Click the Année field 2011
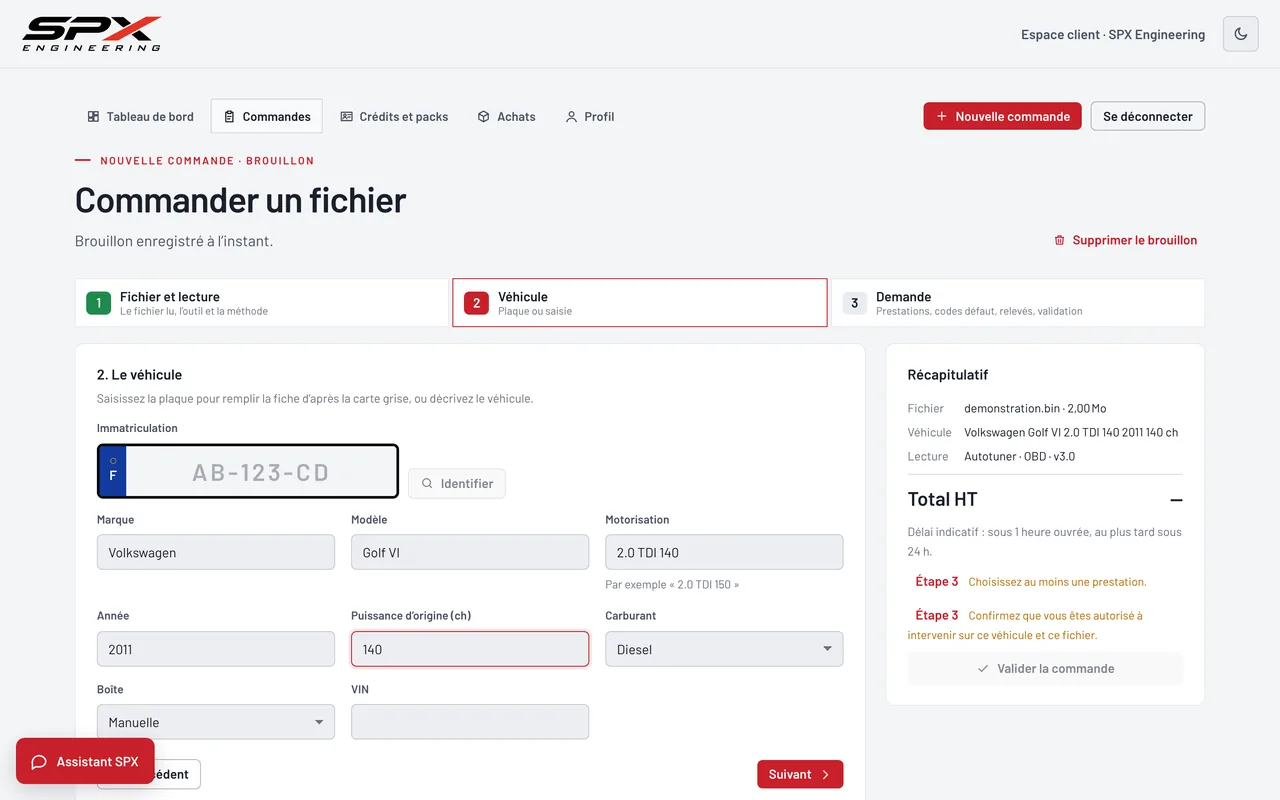1280x800 pixels. pos(216,649)
